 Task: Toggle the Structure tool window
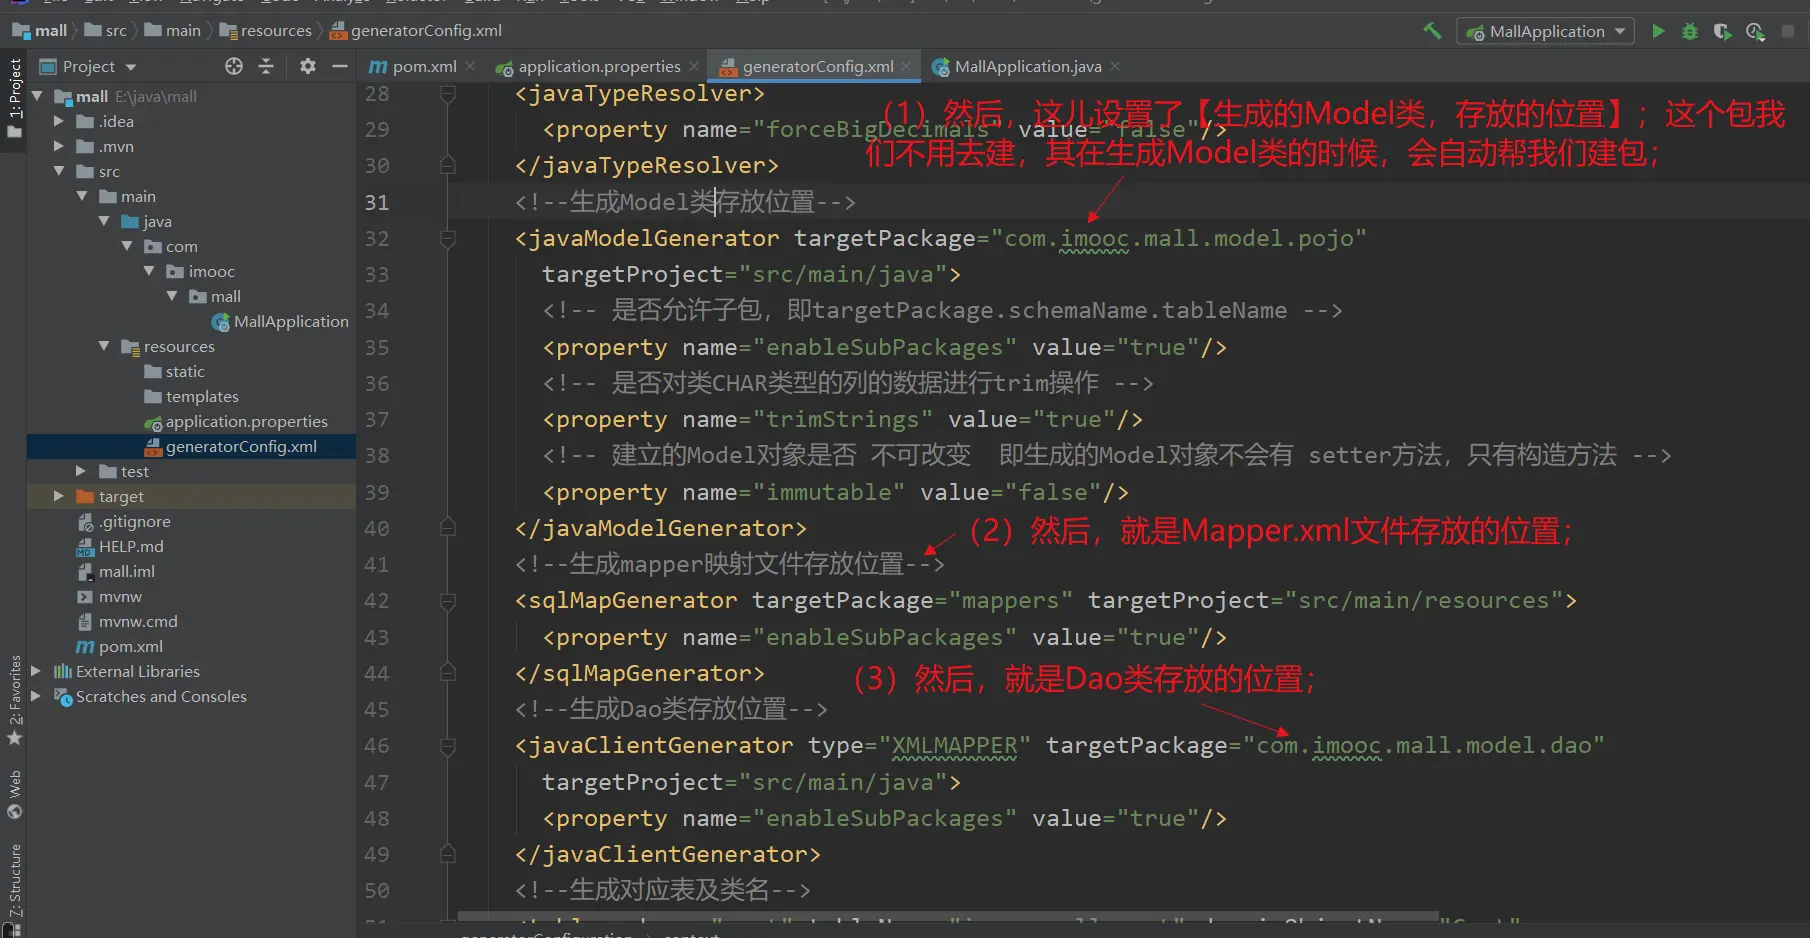(x=15, y=880)
